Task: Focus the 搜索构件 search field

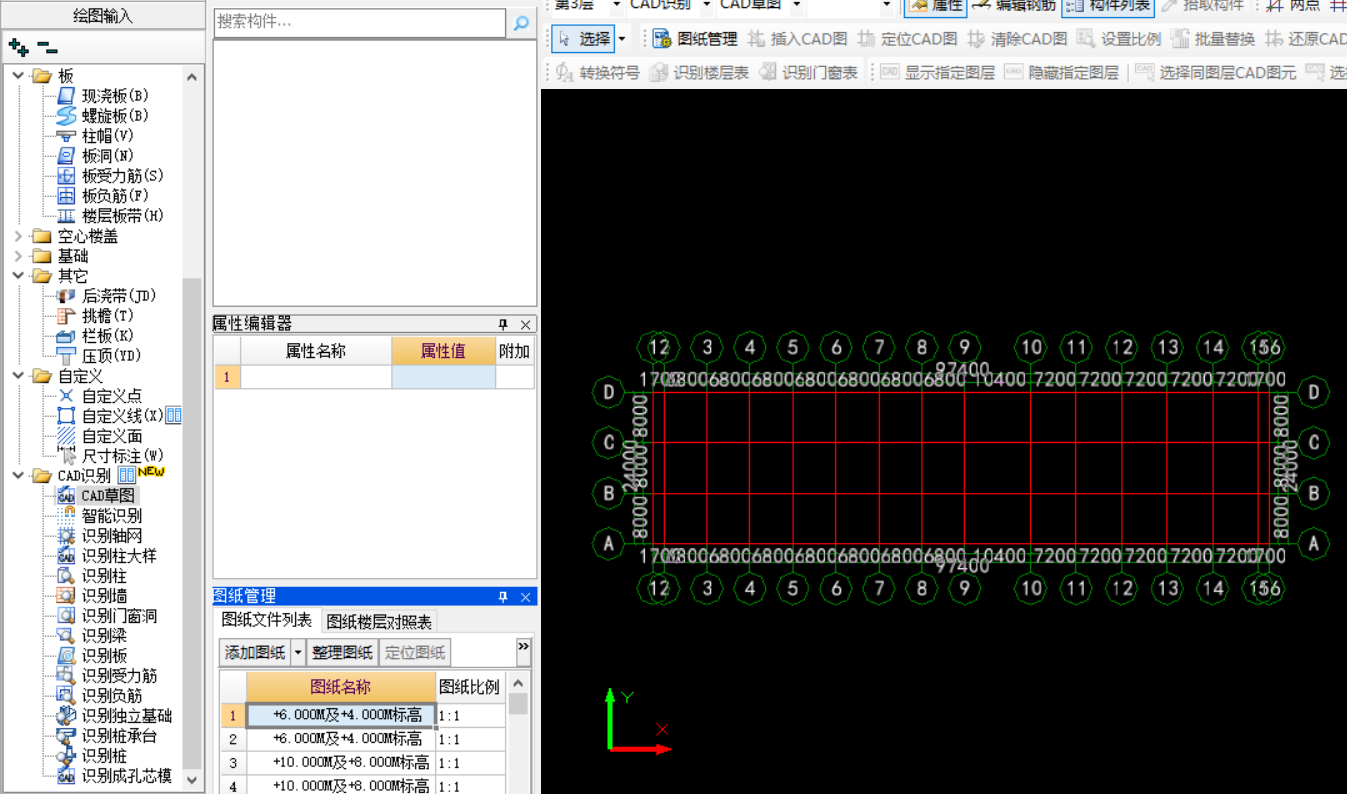Action: point(360,22)
